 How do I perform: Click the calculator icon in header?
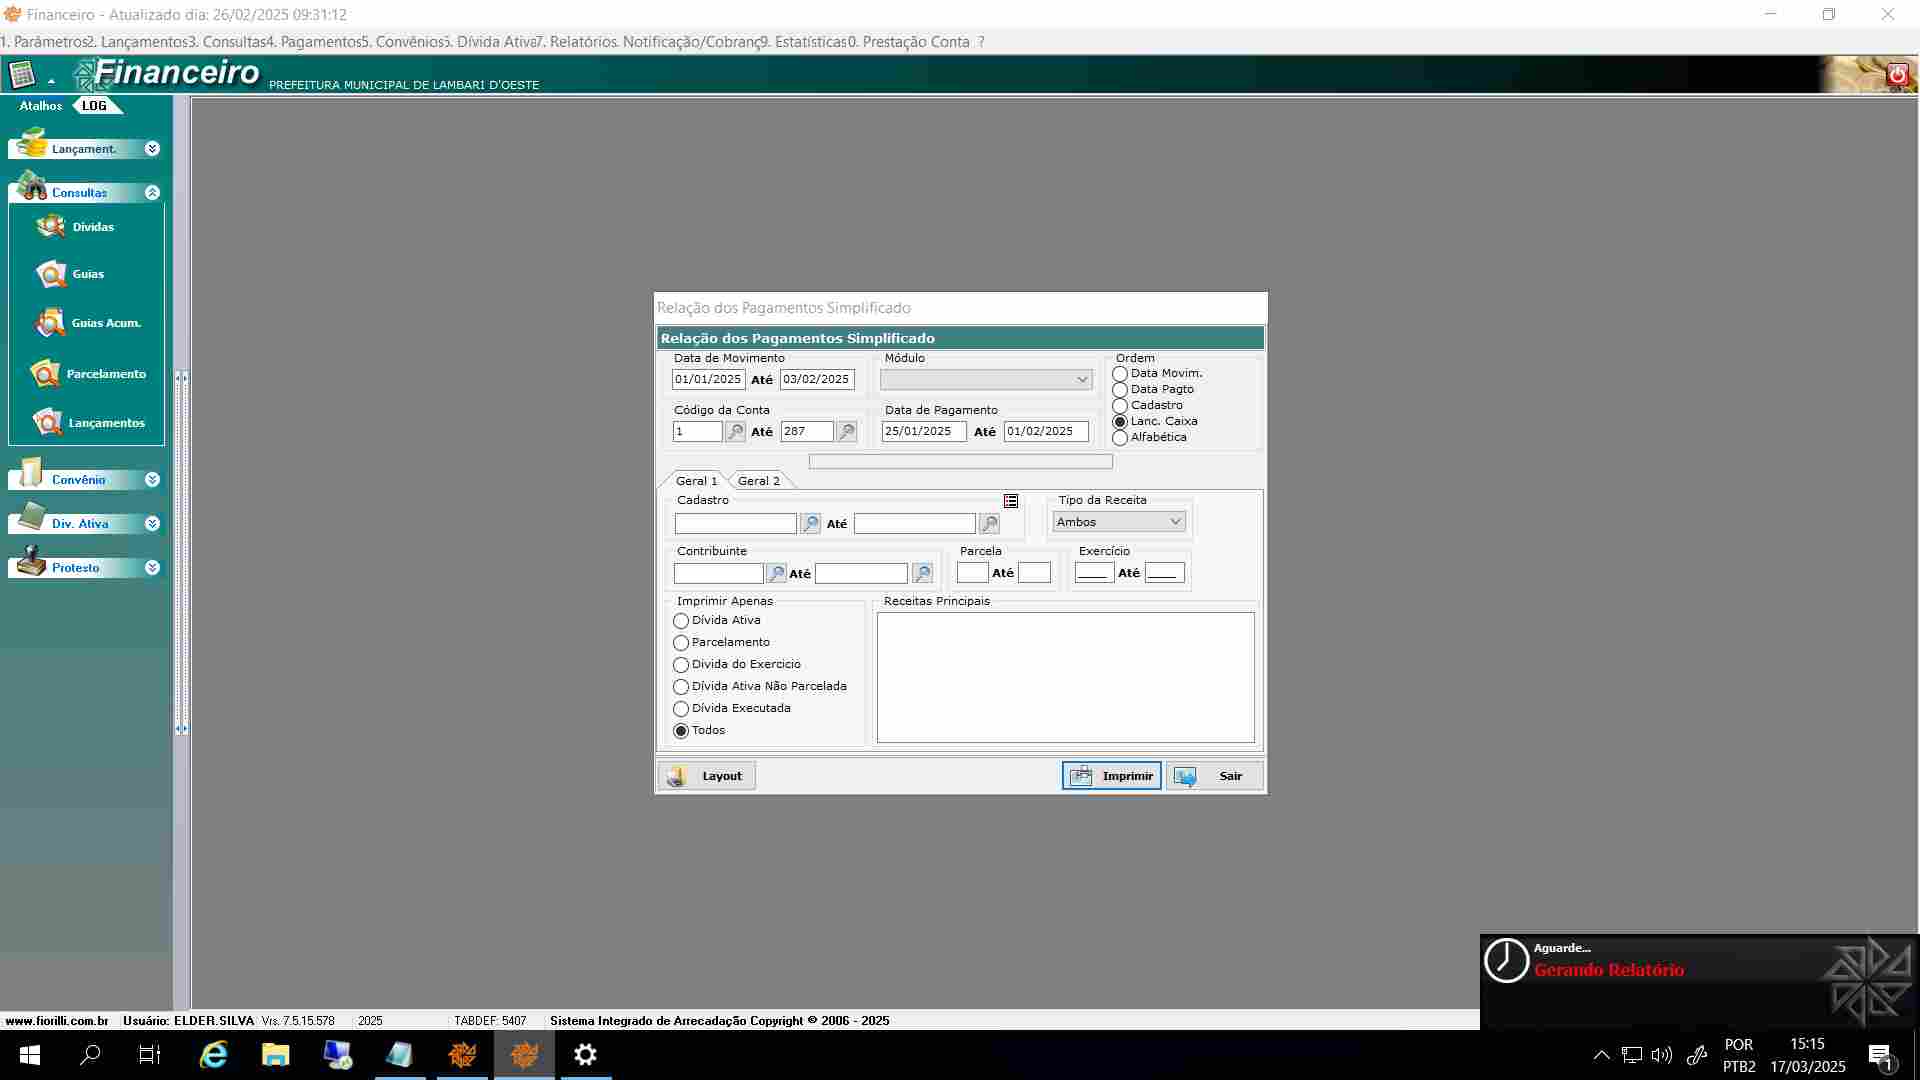[22, 75]
